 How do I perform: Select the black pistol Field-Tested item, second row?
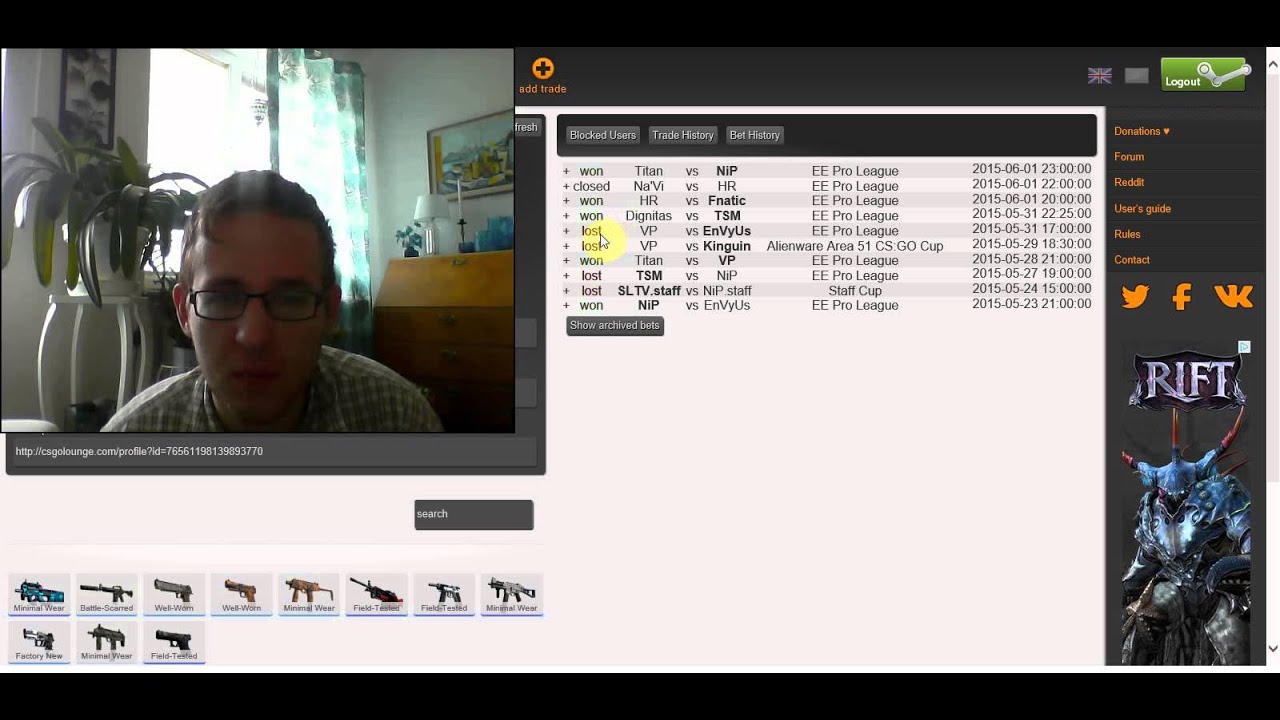[174, 642]
